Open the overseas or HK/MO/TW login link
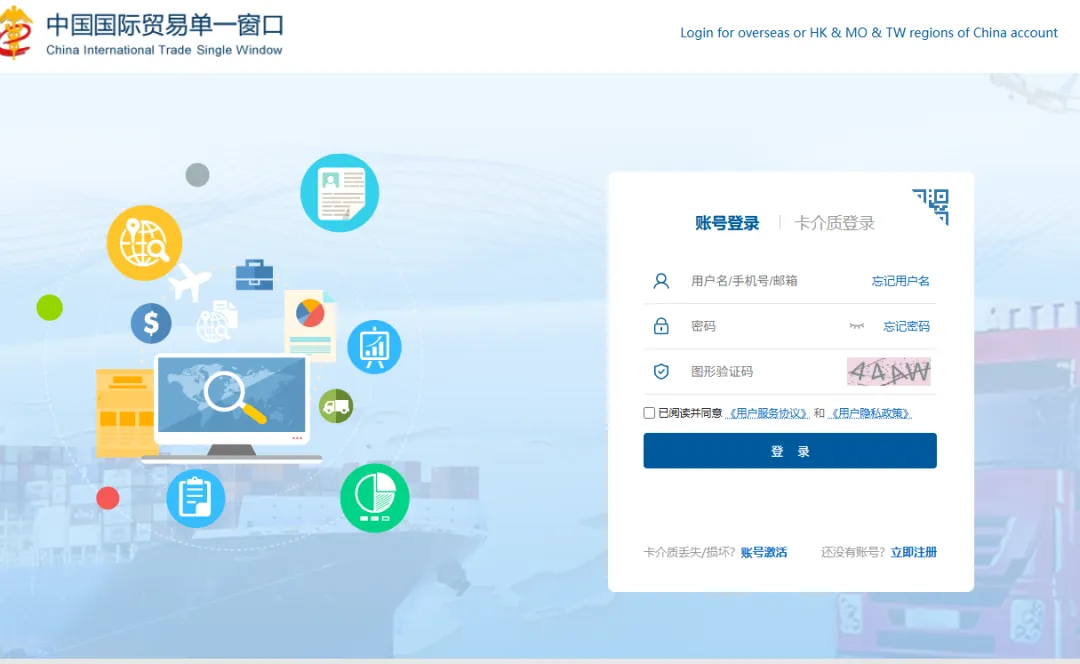Image resolution: width=1080 pixels, height=664 pixels. point(869,32)
